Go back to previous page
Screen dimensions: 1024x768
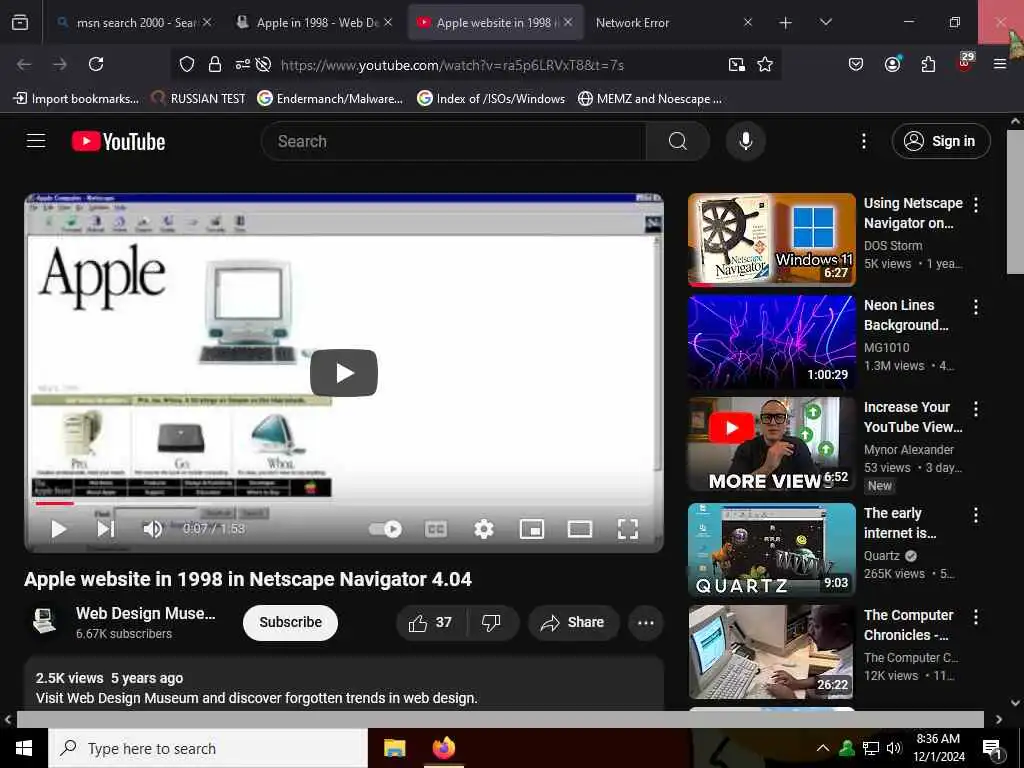[24, 64]
